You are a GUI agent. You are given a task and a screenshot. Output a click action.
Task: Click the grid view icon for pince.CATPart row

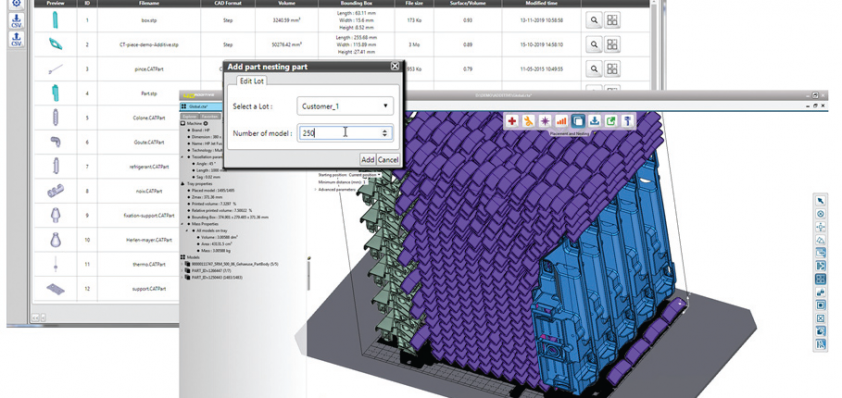pos(612,68)
